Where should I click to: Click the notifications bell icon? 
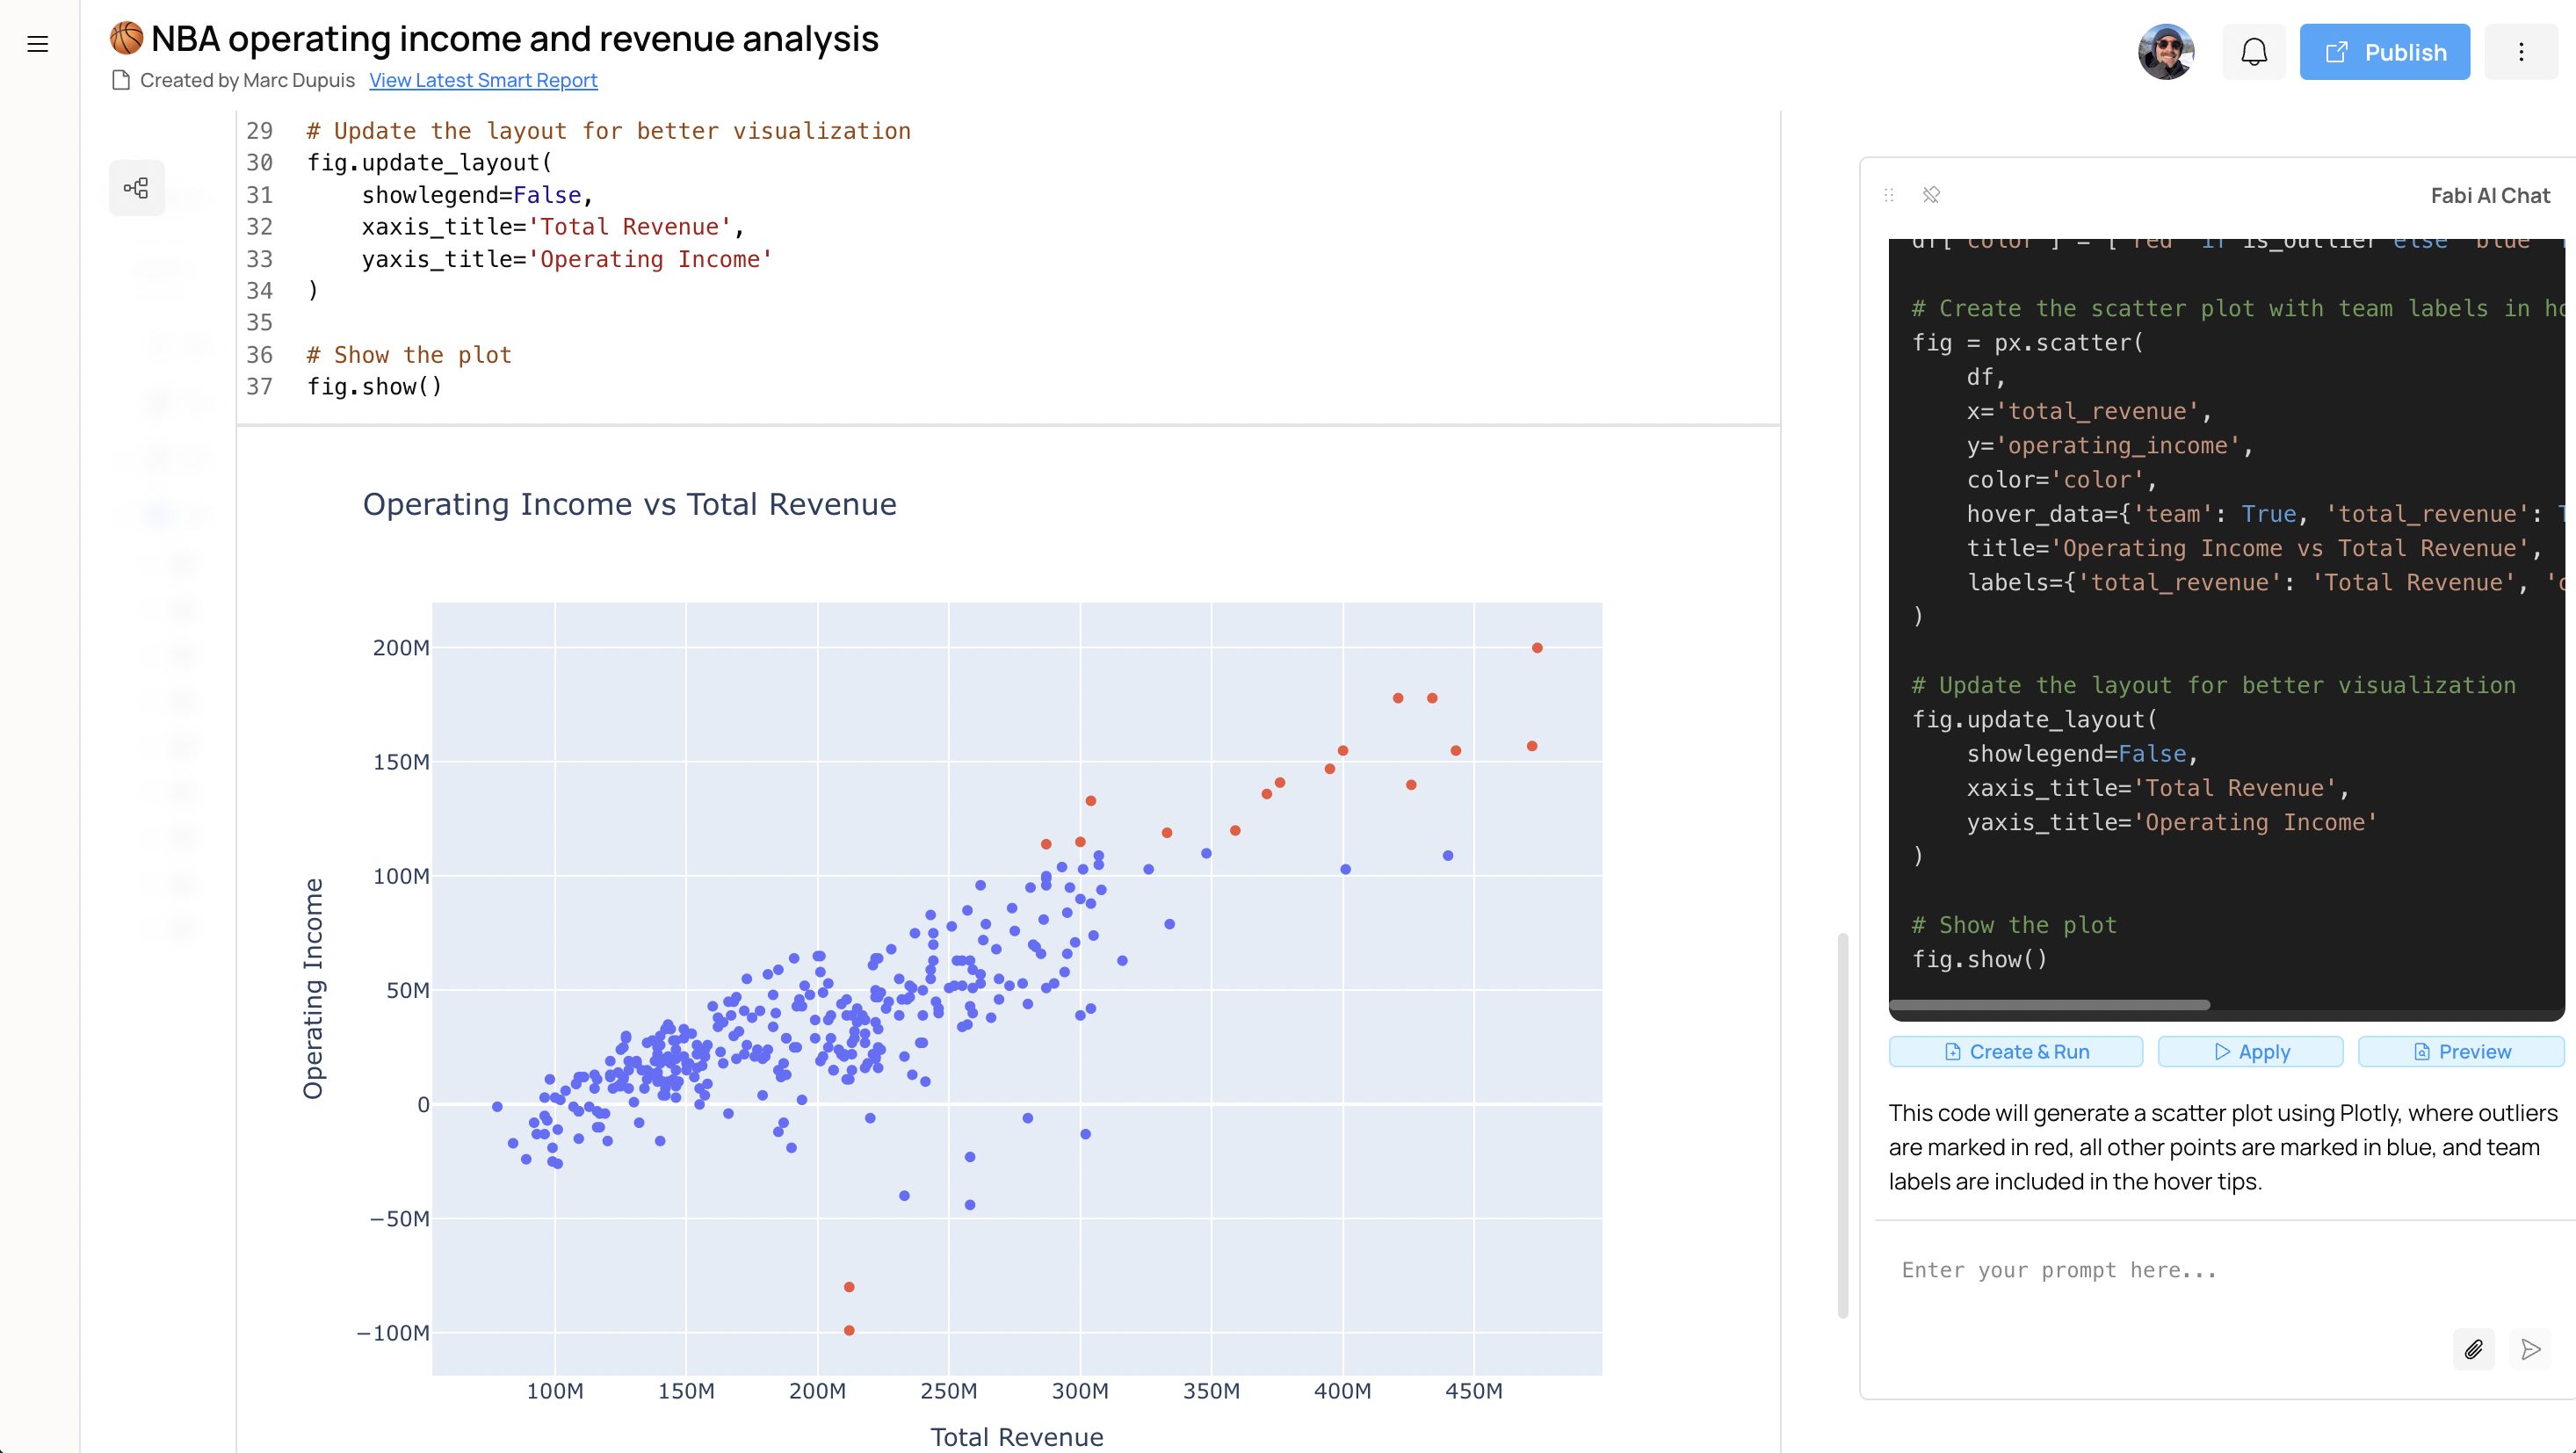pos(2253,52)
